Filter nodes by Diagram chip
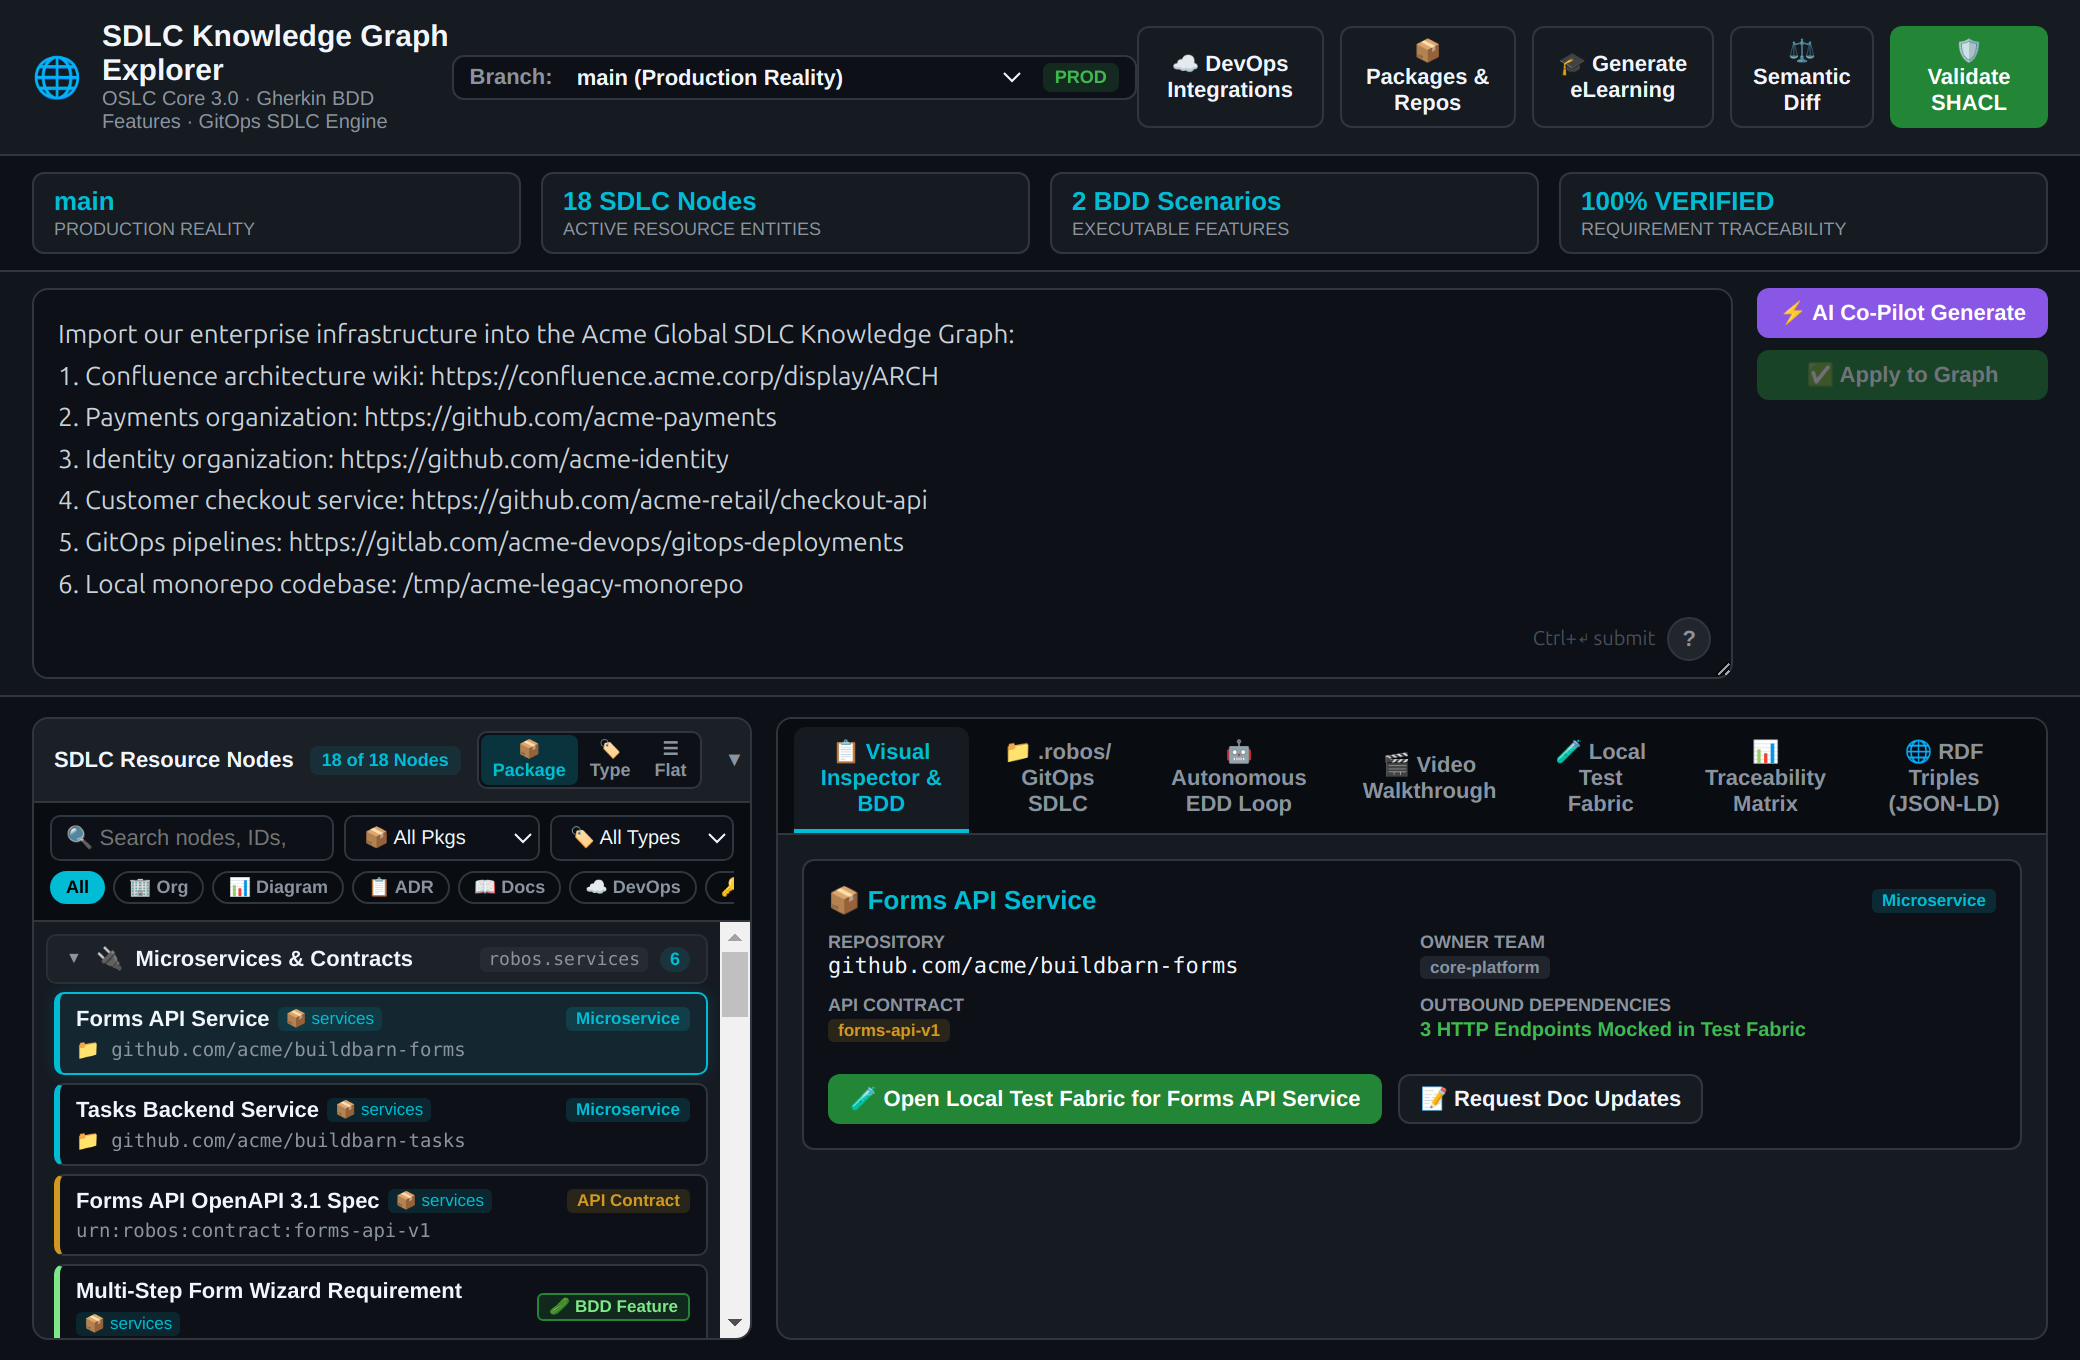This screenshot has height=1360, width=2080. [278, 887]
